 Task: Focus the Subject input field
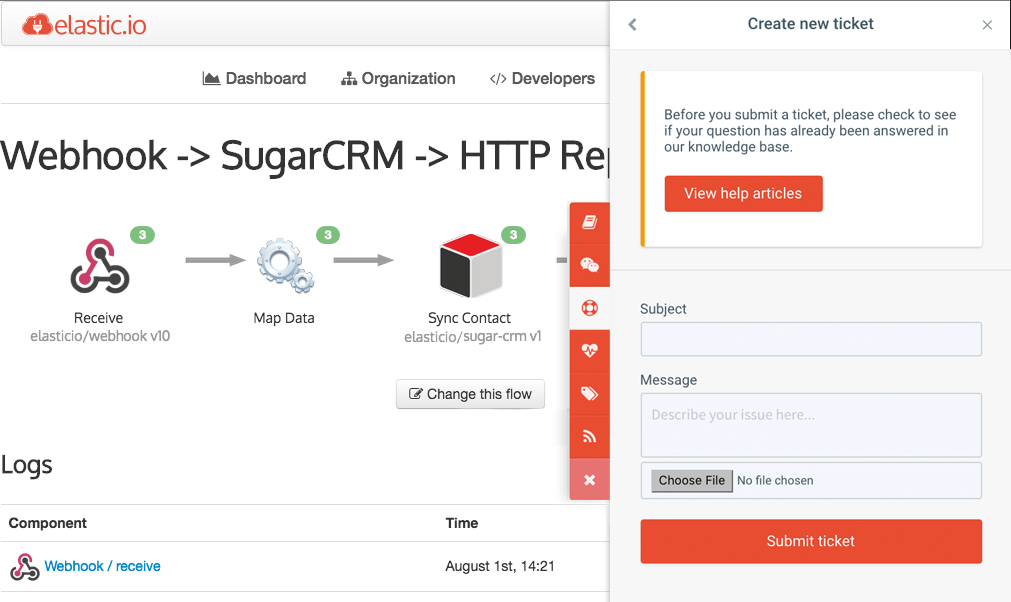coord(811,339)
